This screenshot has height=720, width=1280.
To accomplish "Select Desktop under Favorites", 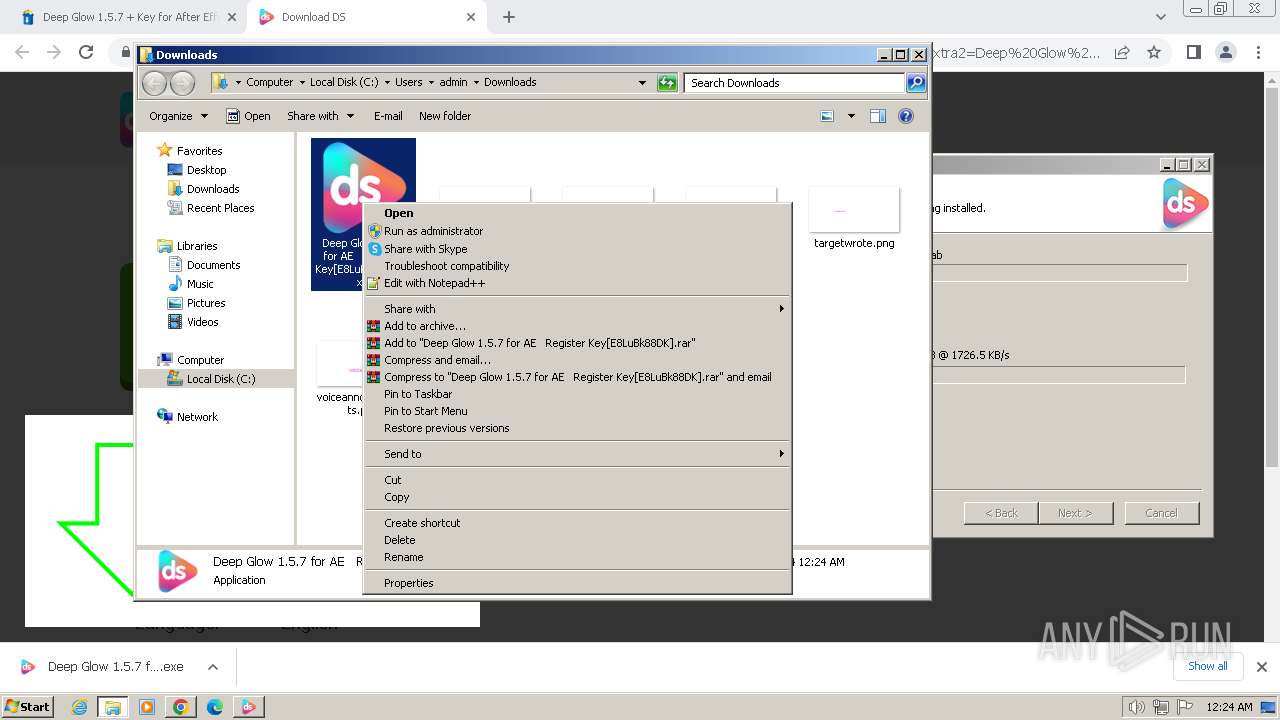I will [206, 170].
